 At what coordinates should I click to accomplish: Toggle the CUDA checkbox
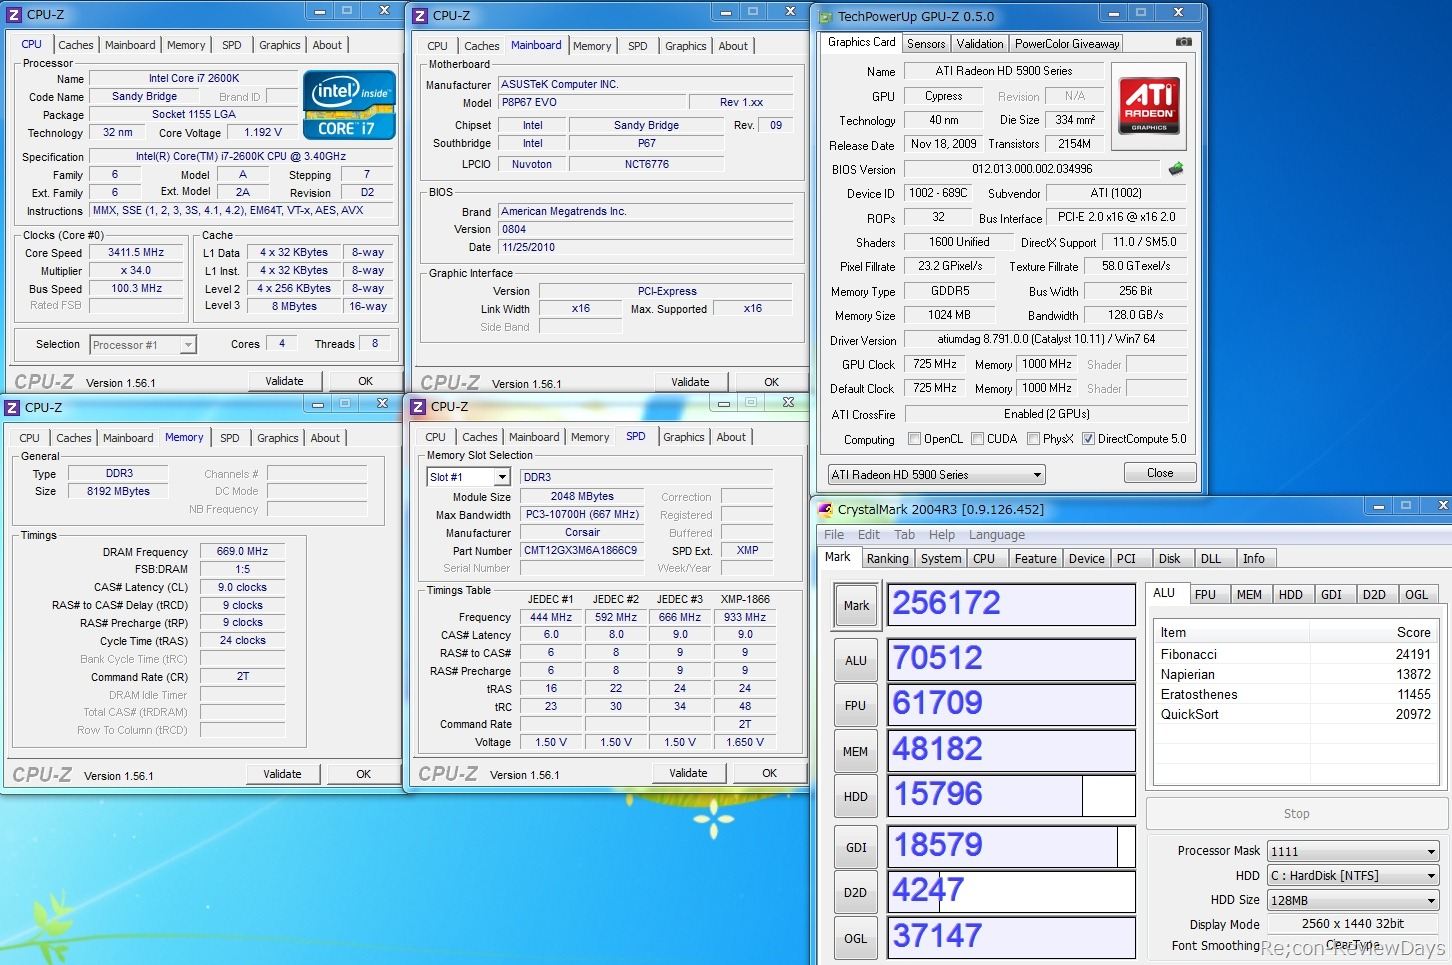point(977,439)
